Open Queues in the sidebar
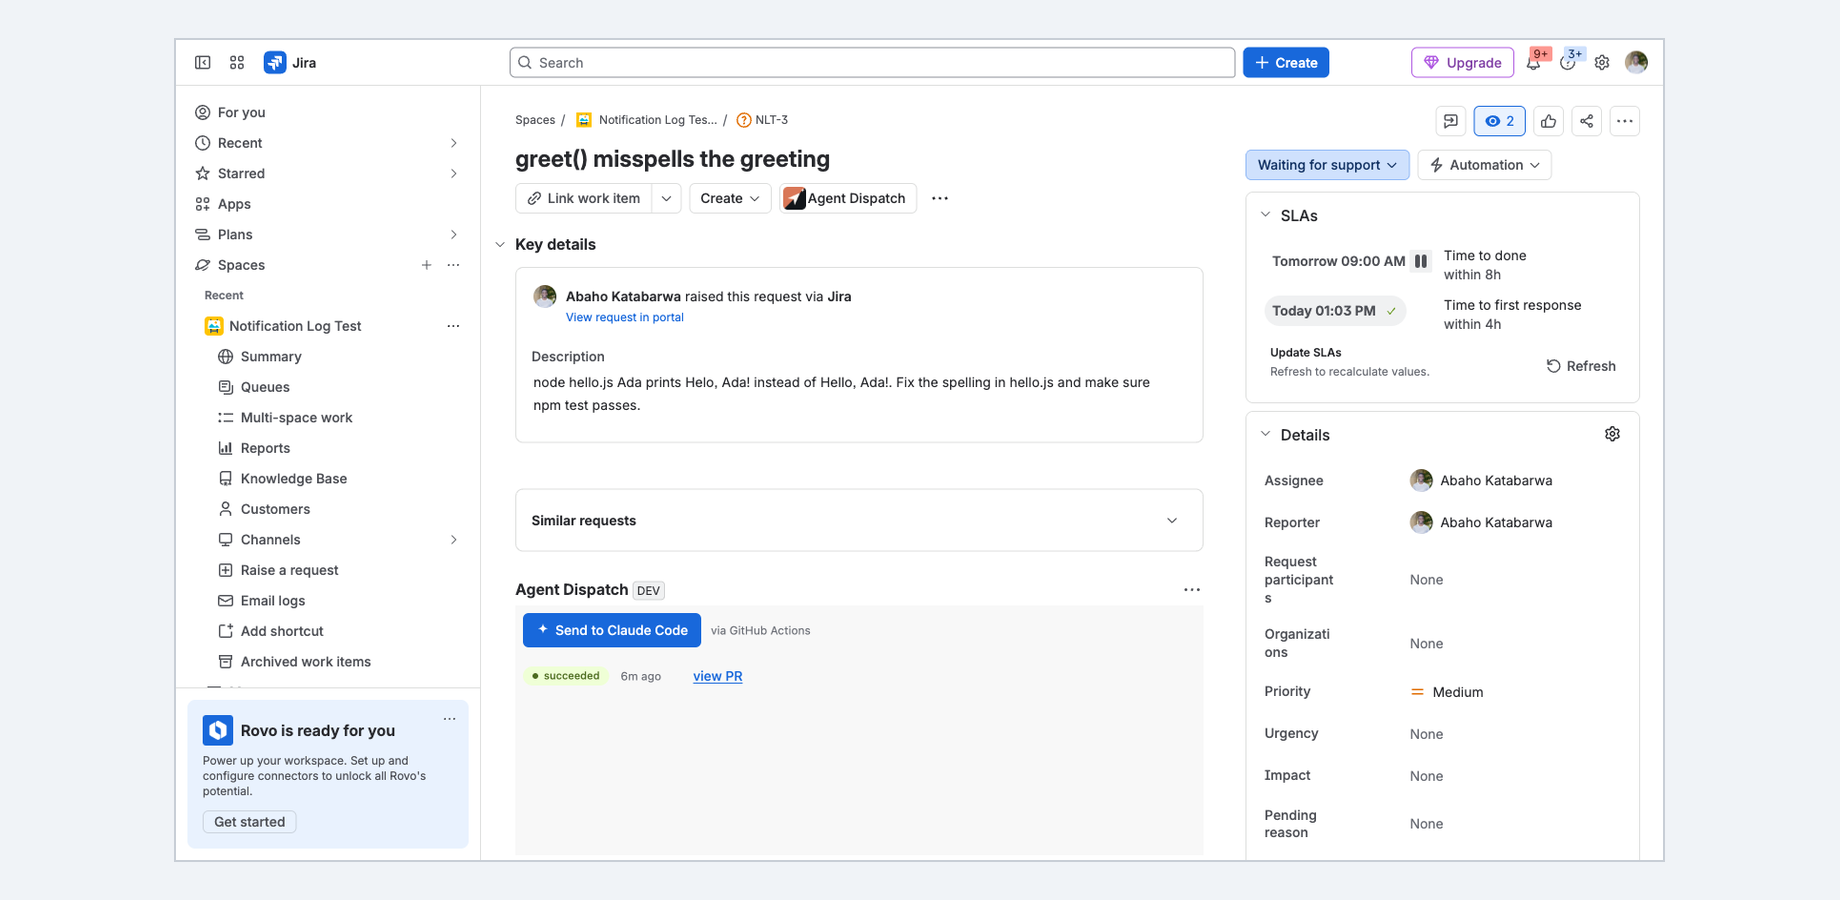The width and height of the screenshot is (1840, 900). click(x=265, y=387)
